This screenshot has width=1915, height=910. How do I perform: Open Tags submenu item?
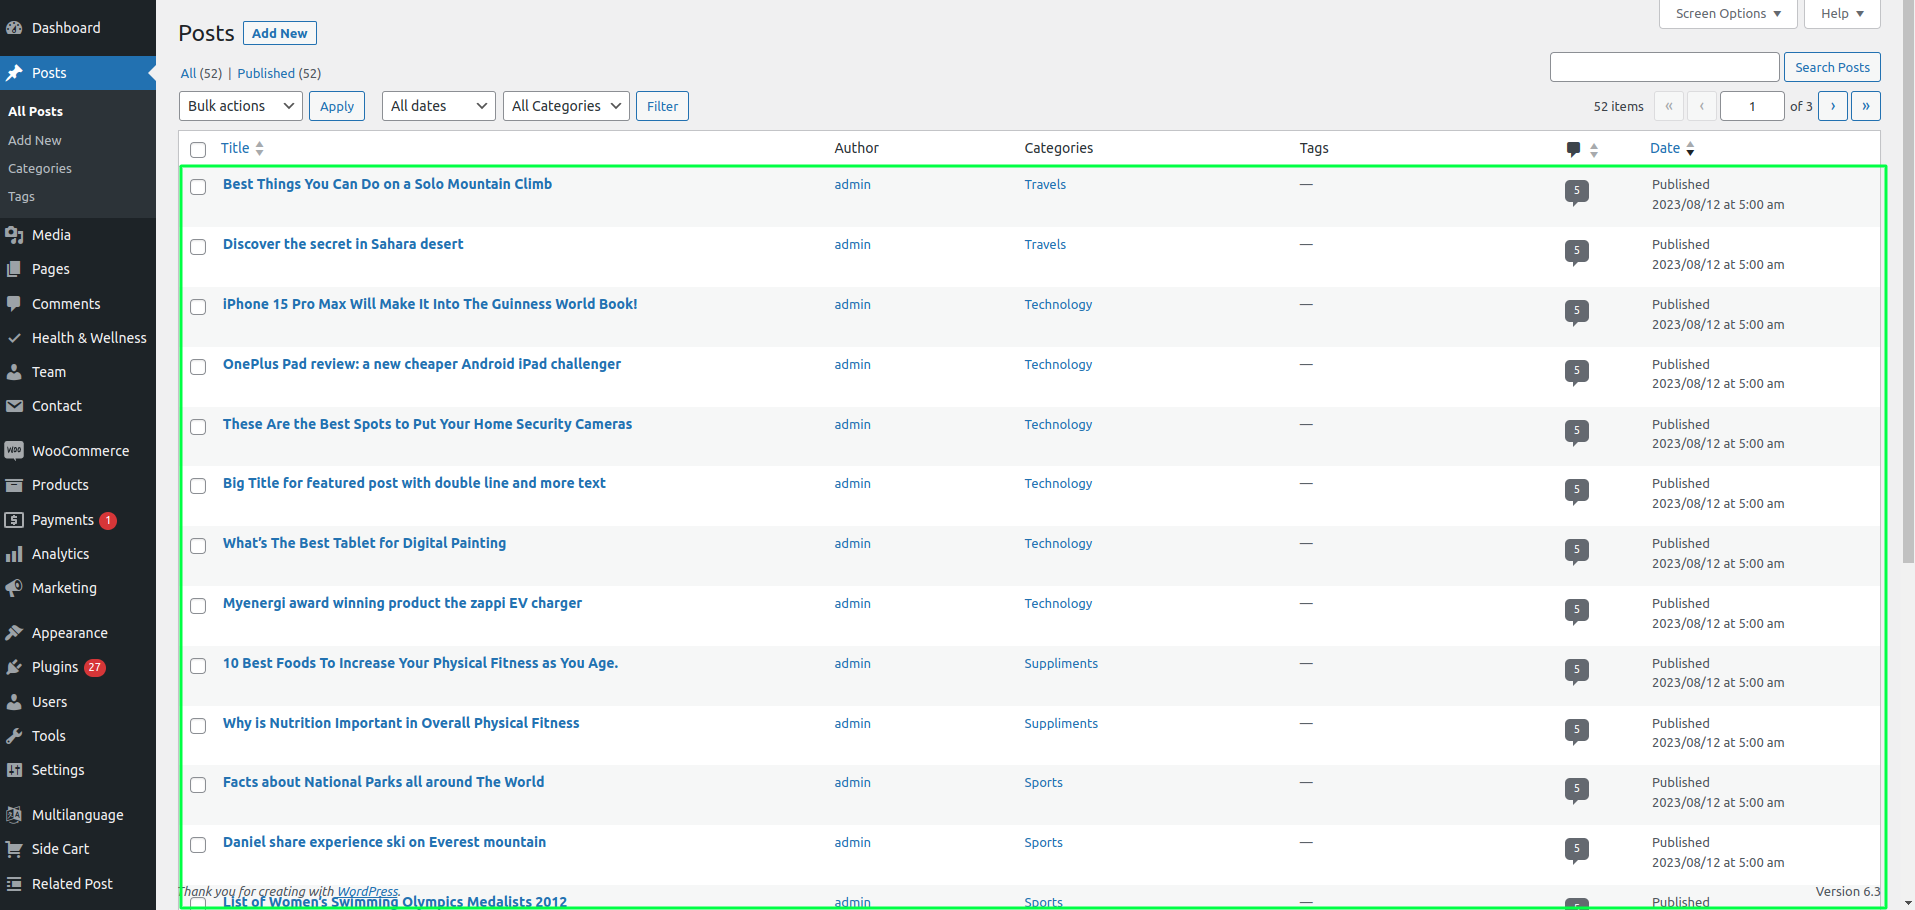point(21,196)
